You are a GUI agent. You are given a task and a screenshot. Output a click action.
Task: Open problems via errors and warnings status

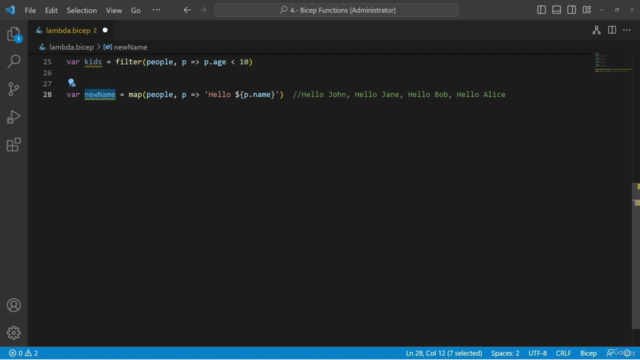23,353
